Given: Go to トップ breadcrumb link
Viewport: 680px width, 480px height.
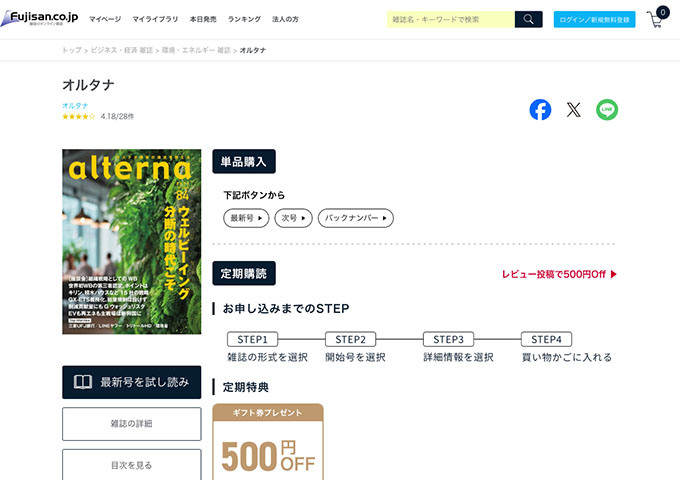Looking at the screenshot, I should click(x=72, y=50).
